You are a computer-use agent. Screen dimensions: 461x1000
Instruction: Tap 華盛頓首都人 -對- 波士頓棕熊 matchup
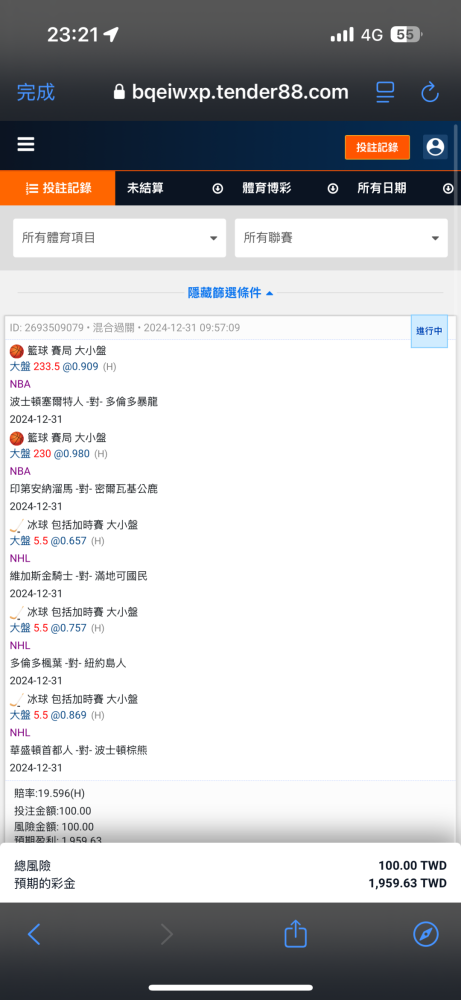click(x=78, y=751)
